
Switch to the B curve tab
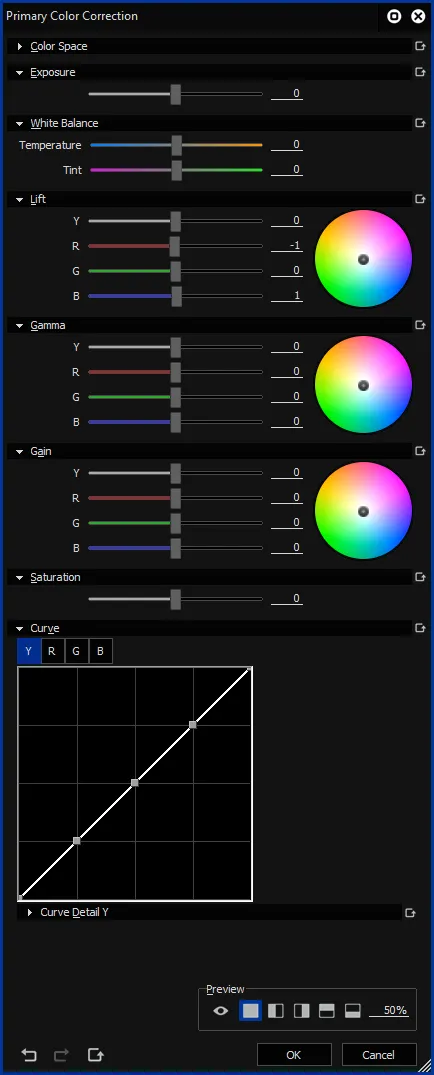(x=100, y=651)
